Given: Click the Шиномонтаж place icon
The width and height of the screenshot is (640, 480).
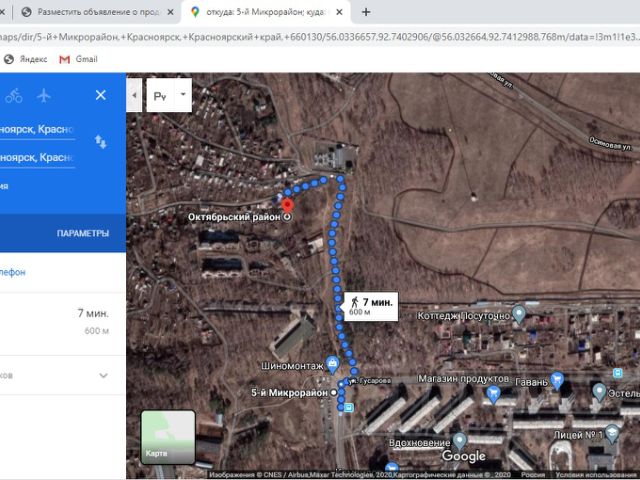Looking at the screenshot, I should [333, 366].
